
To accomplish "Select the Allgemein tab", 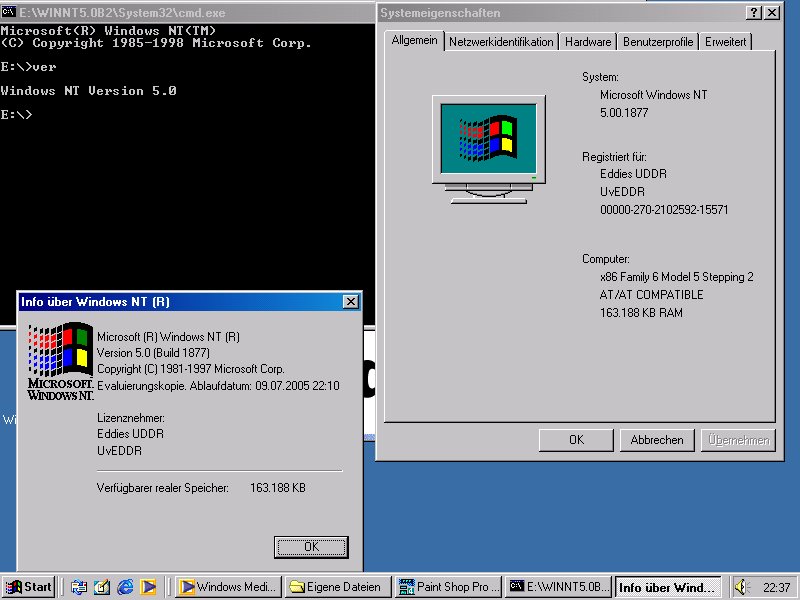I will tap(414, 40).
